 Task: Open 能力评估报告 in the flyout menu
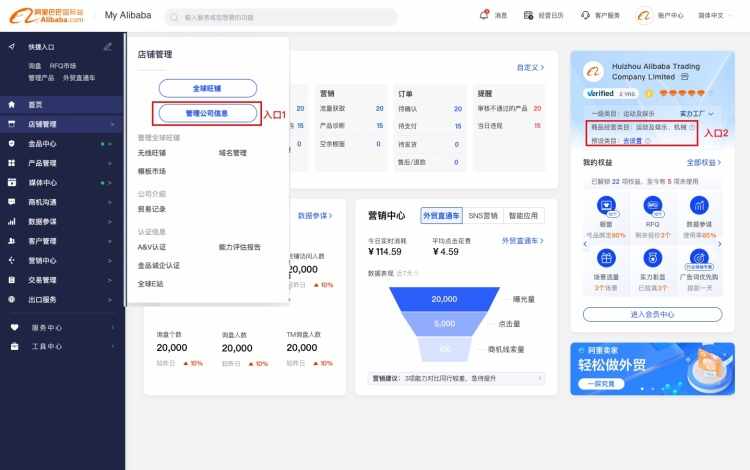(240, 247)
